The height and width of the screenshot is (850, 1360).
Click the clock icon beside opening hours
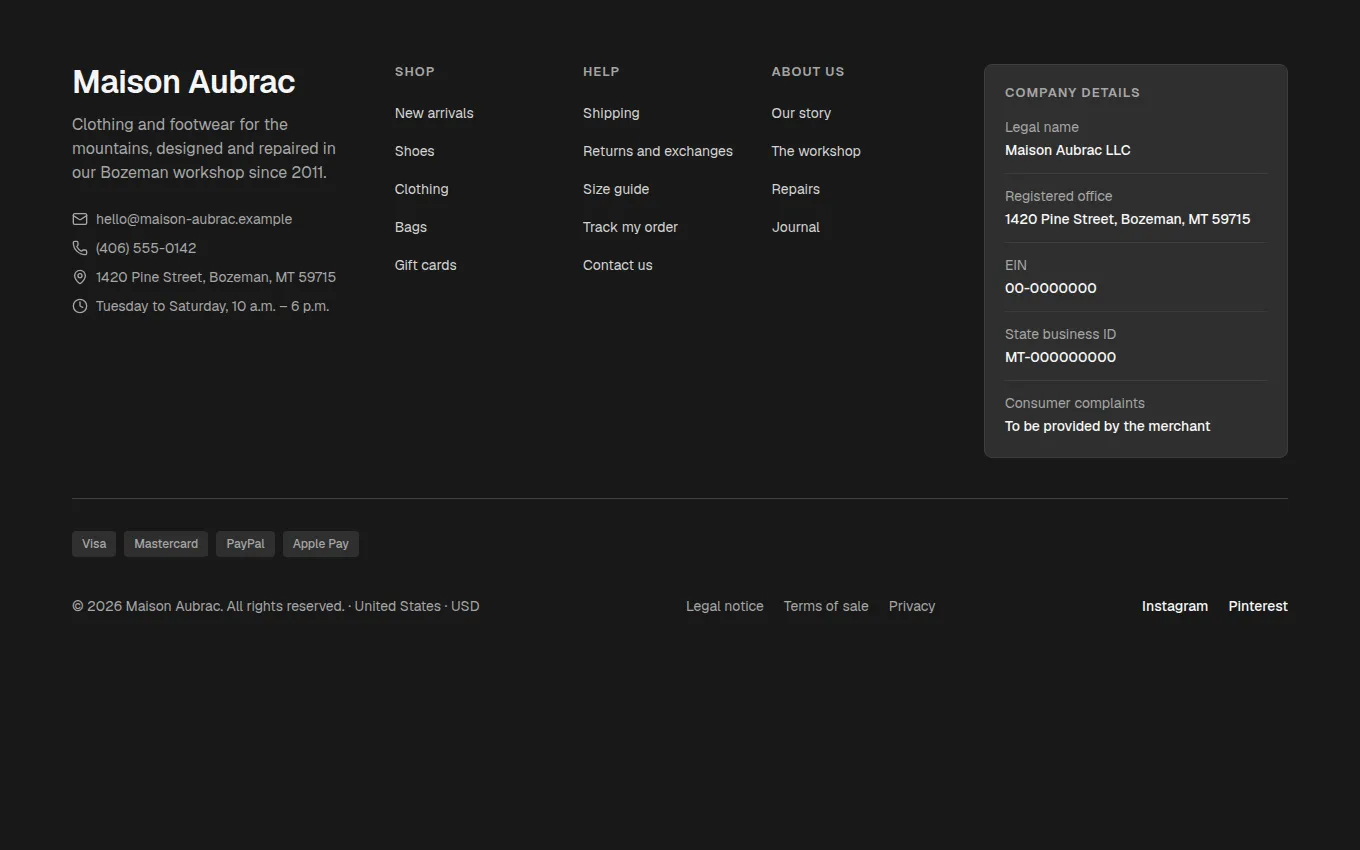point(80,306)
